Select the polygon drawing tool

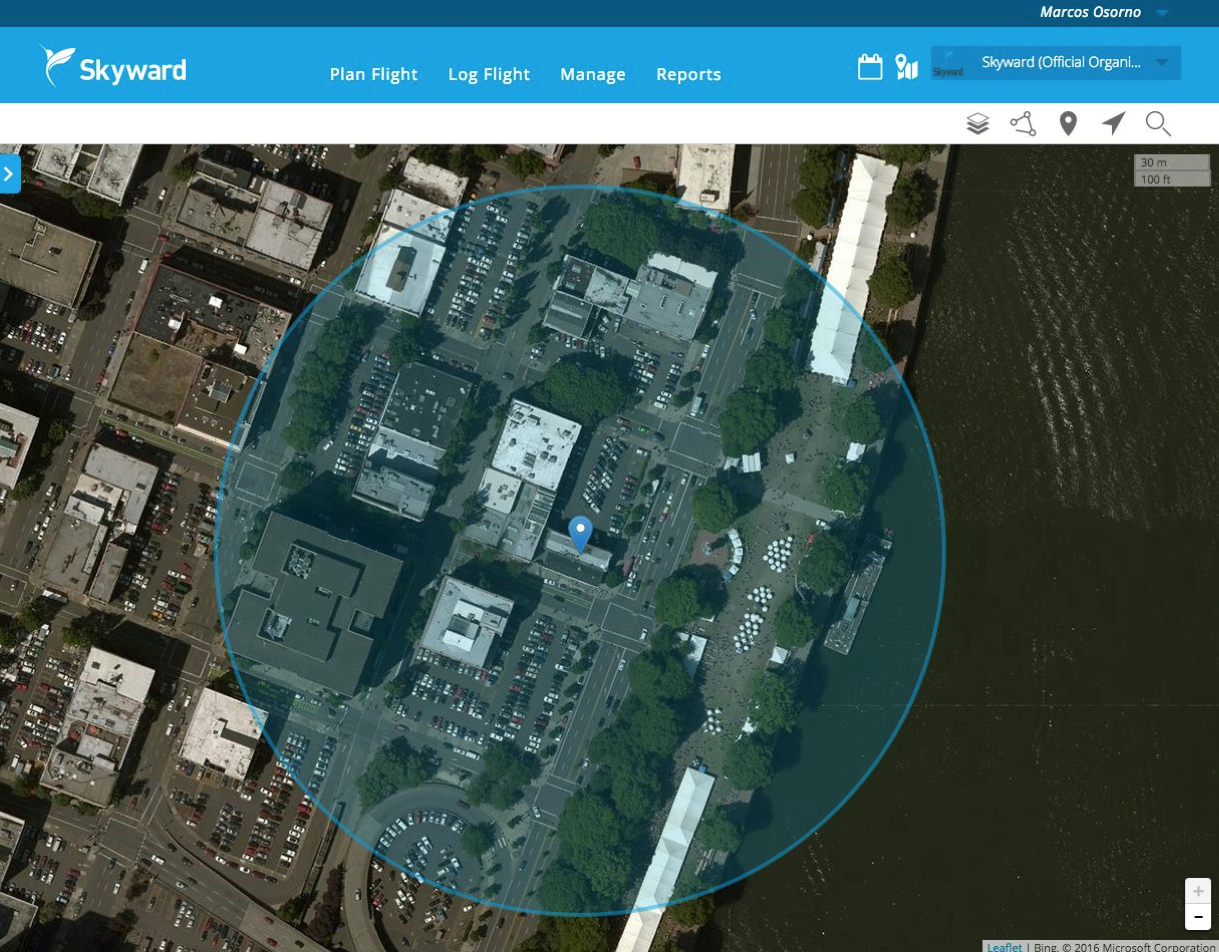(x=1022, y=124)
